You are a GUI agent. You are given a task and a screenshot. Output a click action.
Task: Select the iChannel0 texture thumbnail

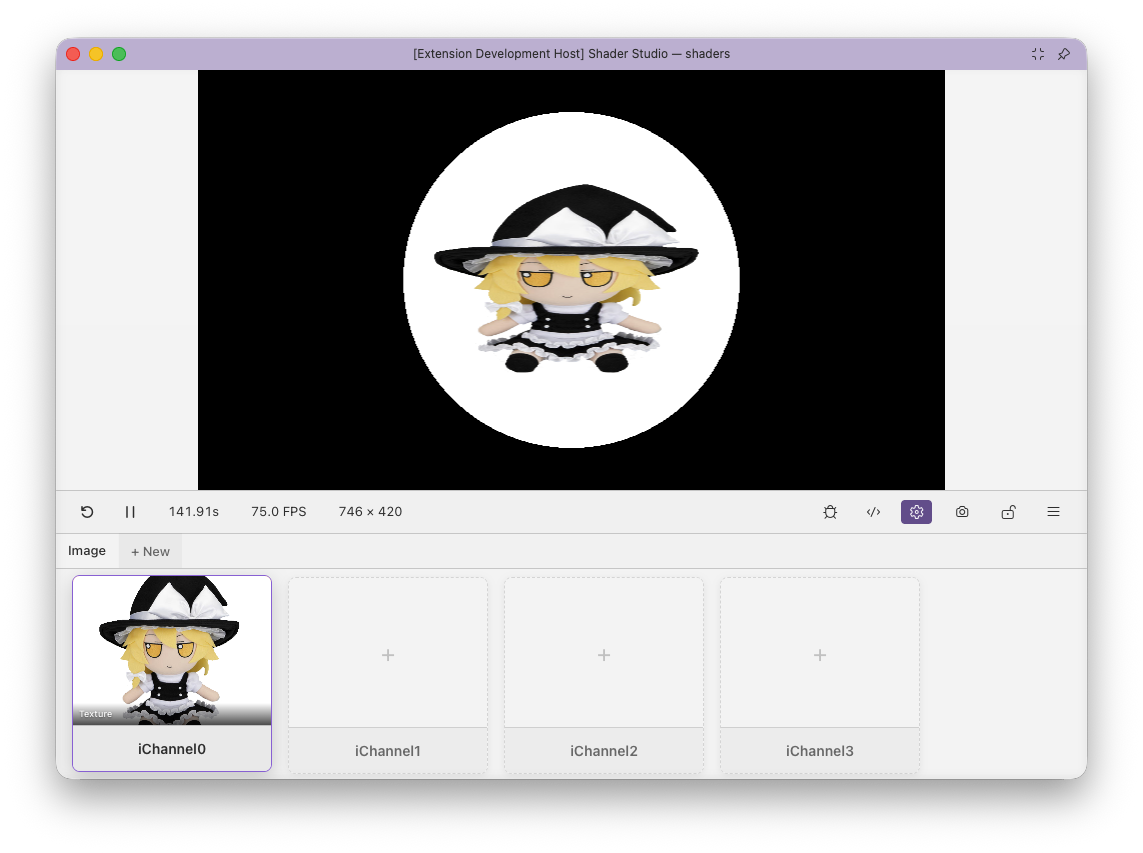172,650
